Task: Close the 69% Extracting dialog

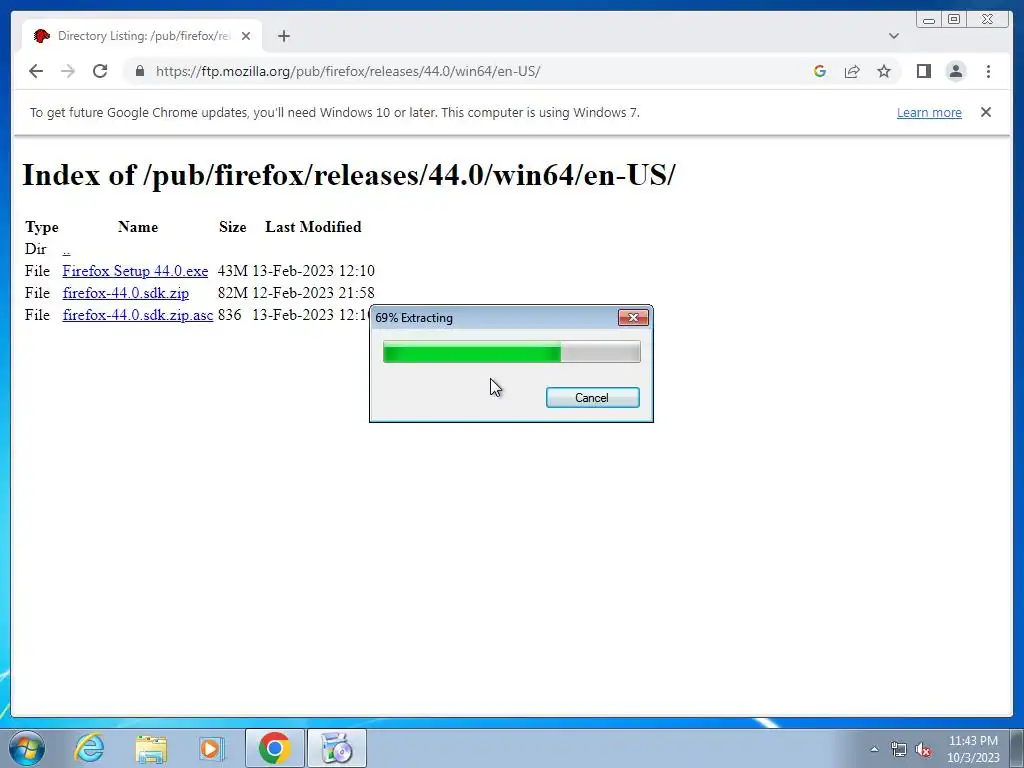Action: point(633,317)
